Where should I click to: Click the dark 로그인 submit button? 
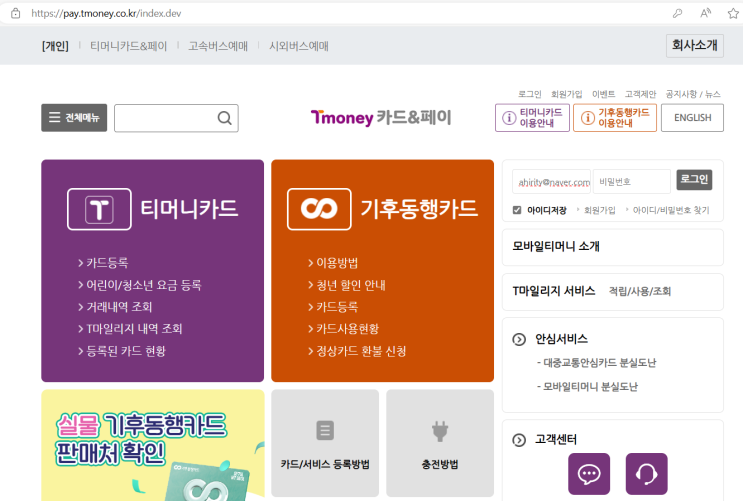coord(694,180)
